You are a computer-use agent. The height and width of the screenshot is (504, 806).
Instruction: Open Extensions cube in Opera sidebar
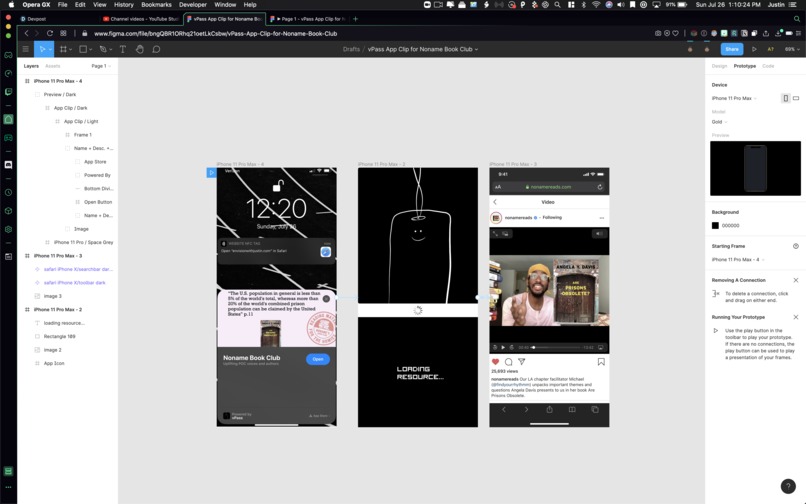click(x=8, y=211)
